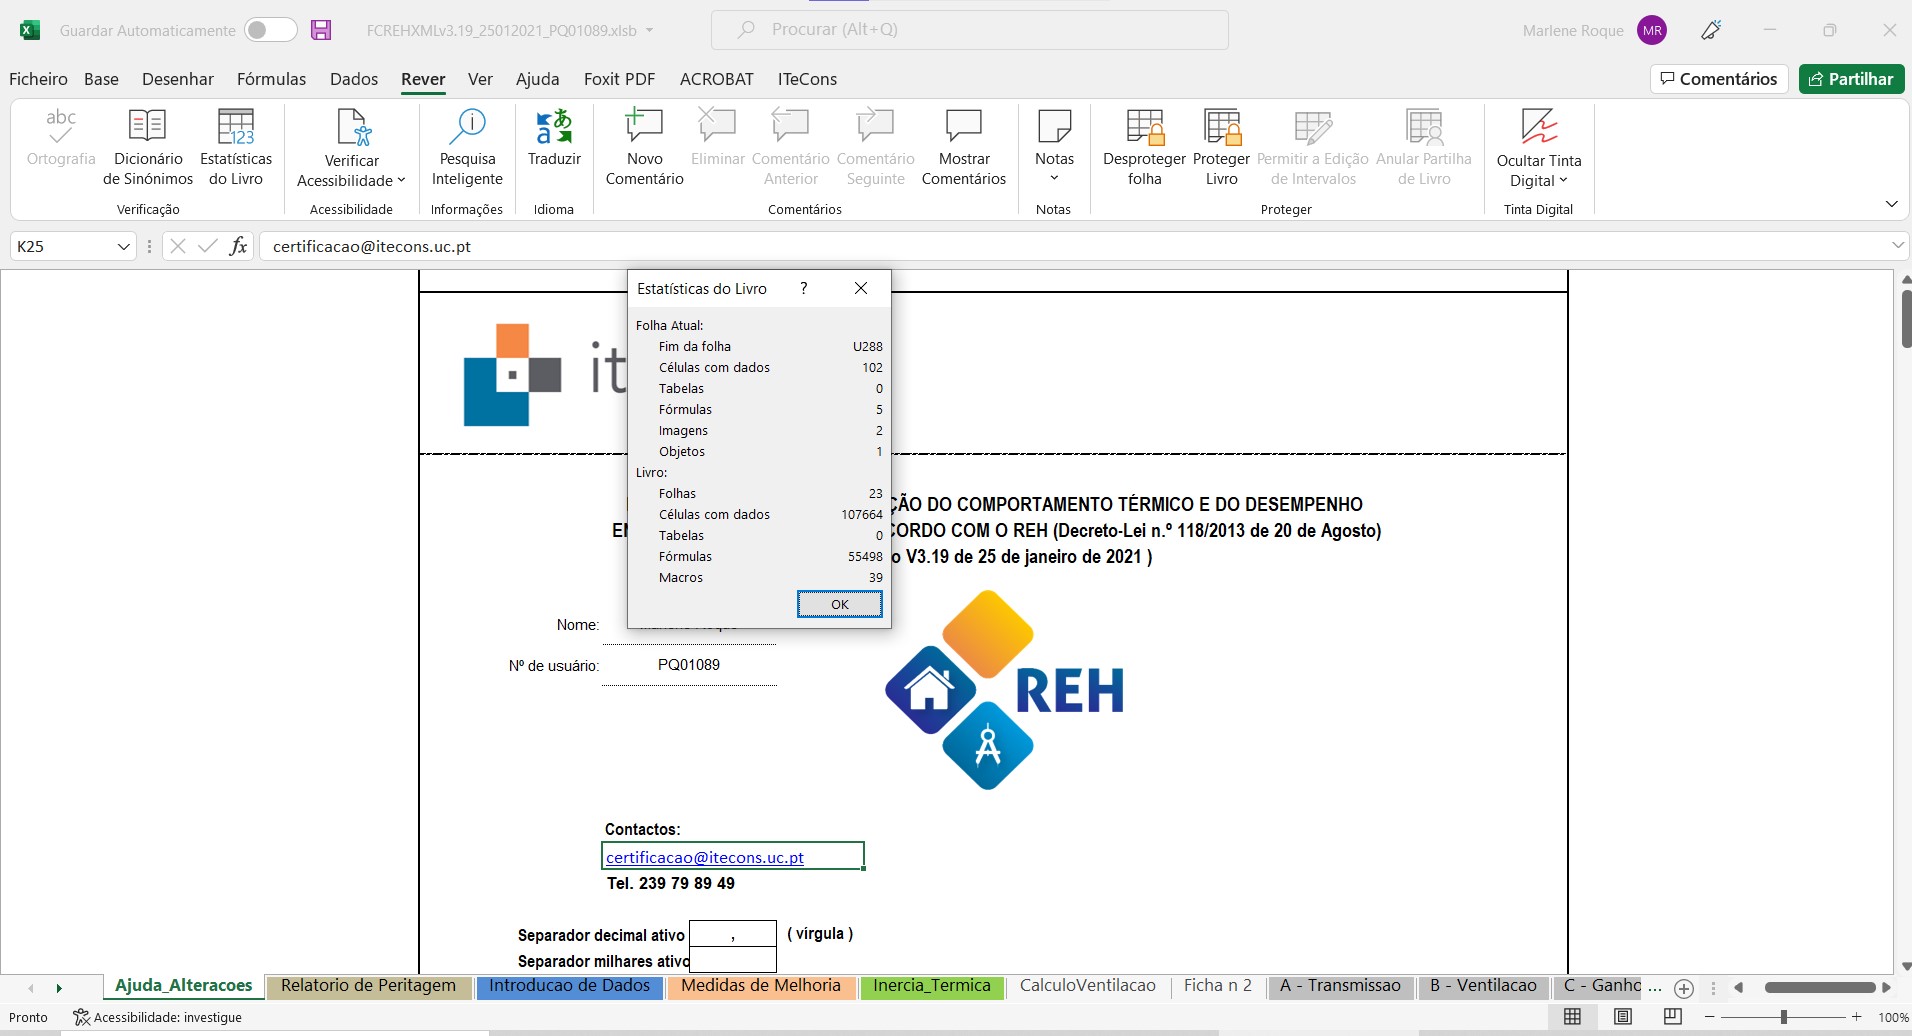Switch to Page Break preview icon
Viewport: 1912px width, 1036px height.
[1672, 1017]
